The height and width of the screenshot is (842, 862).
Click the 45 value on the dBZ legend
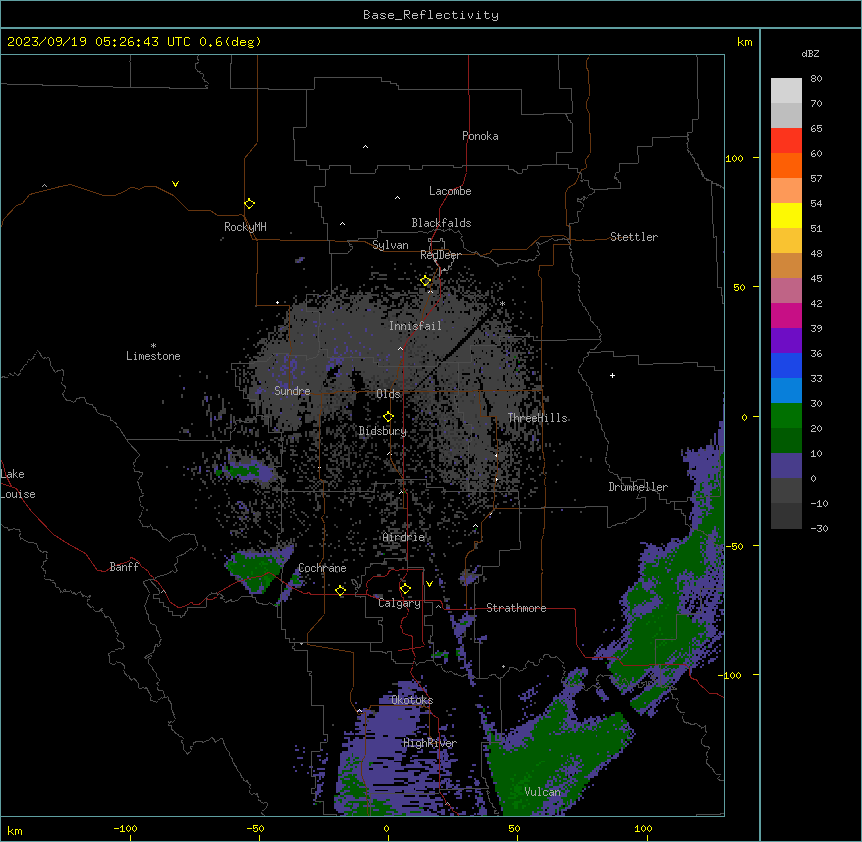point(816,279)
